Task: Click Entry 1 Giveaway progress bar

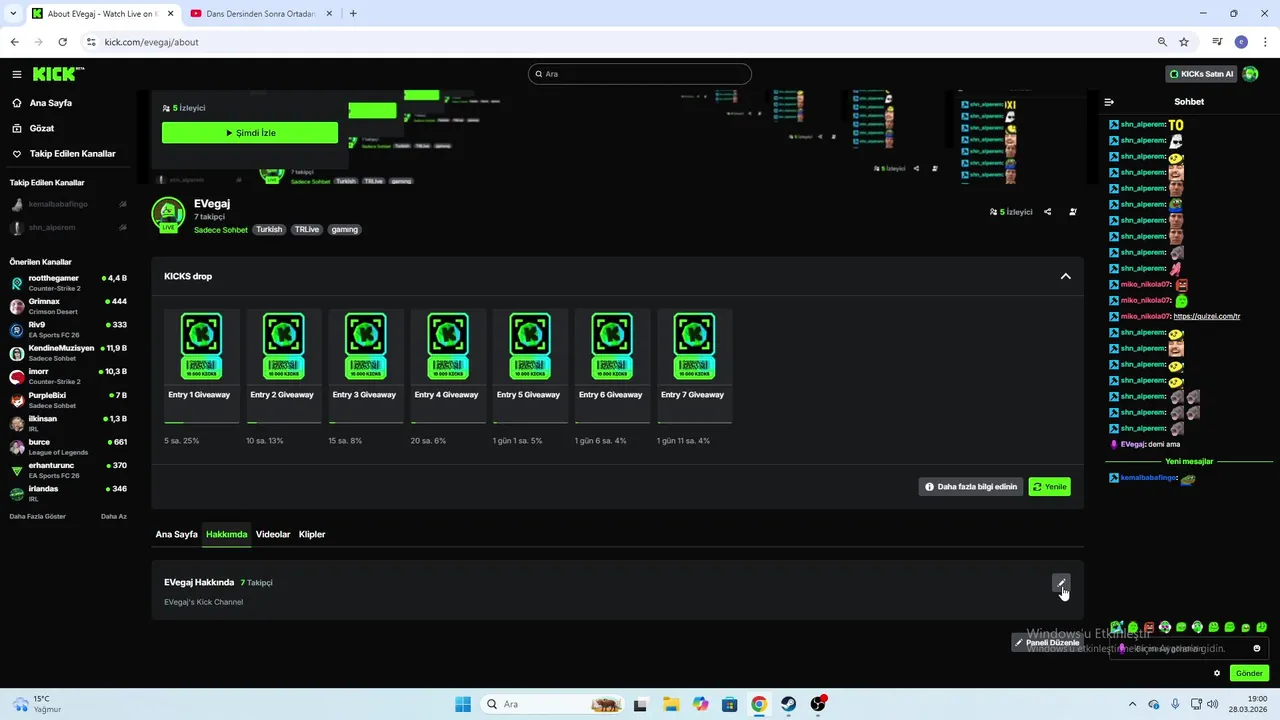Action: pos(201,423)
